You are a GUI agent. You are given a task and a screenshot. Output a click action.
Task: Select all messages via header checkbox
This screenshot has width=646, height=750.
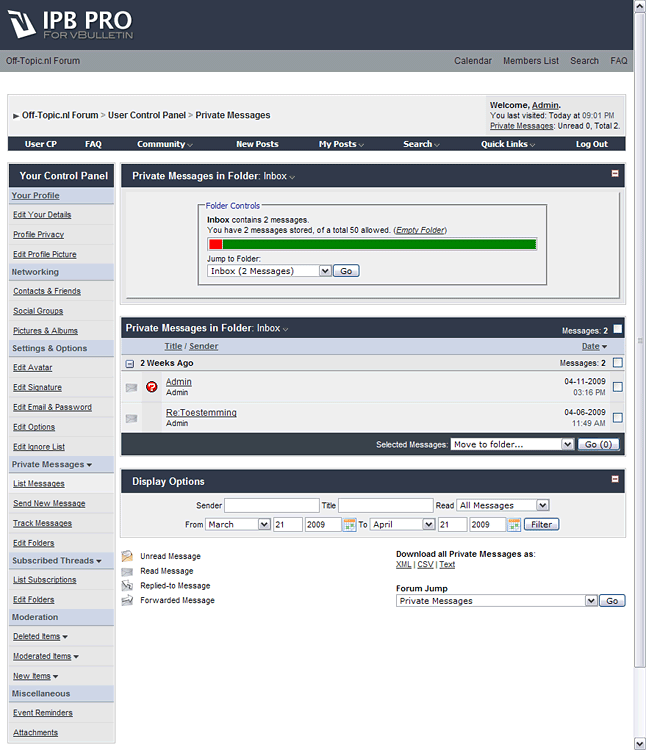pos(617,329)
